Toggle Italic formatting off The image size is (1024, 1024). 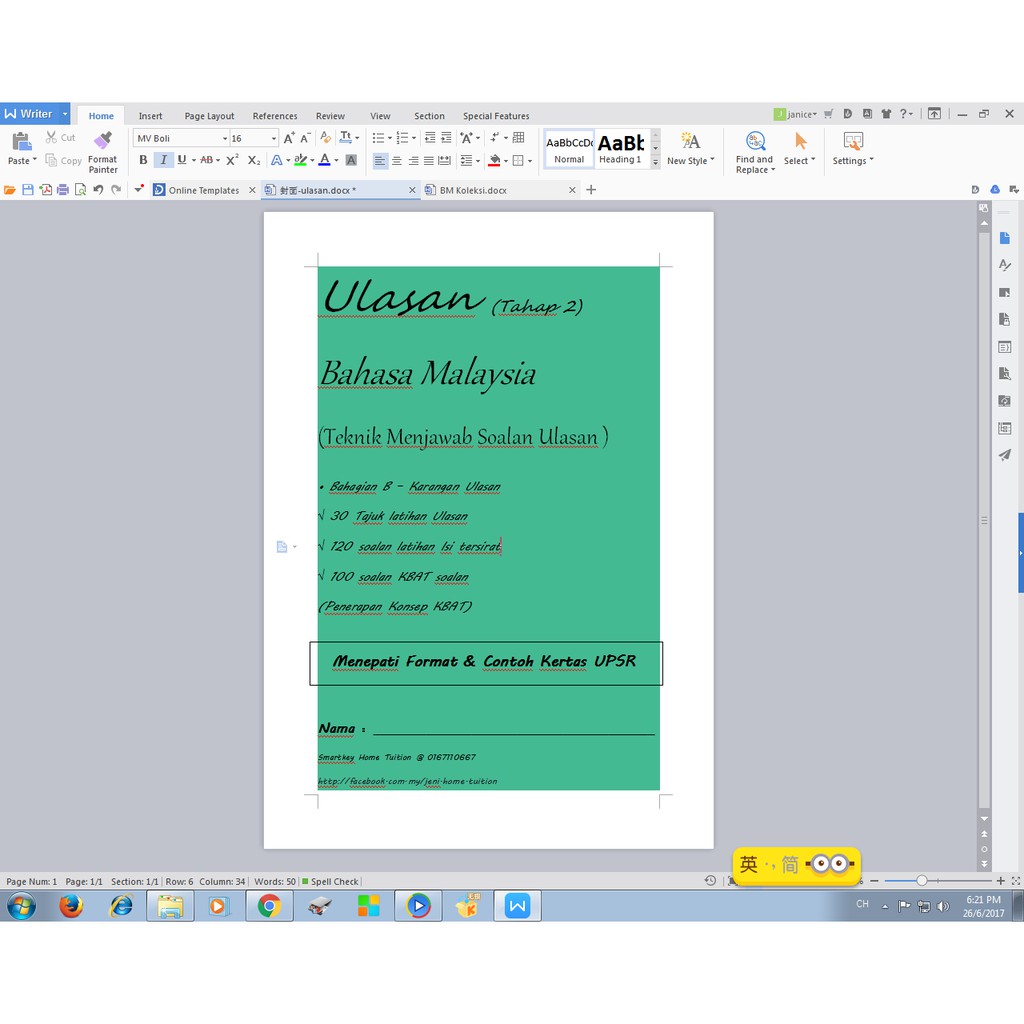(163, 160)
